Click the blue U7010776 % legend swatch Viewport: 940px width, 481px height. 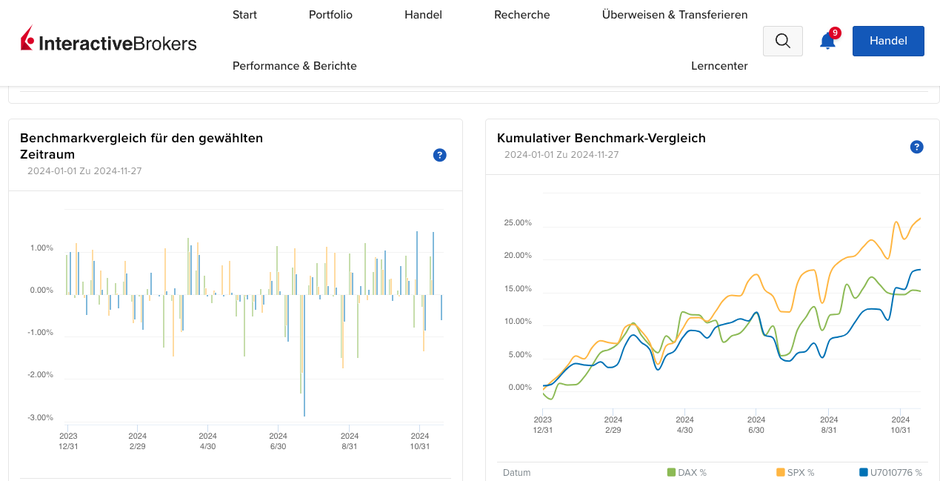863,473
